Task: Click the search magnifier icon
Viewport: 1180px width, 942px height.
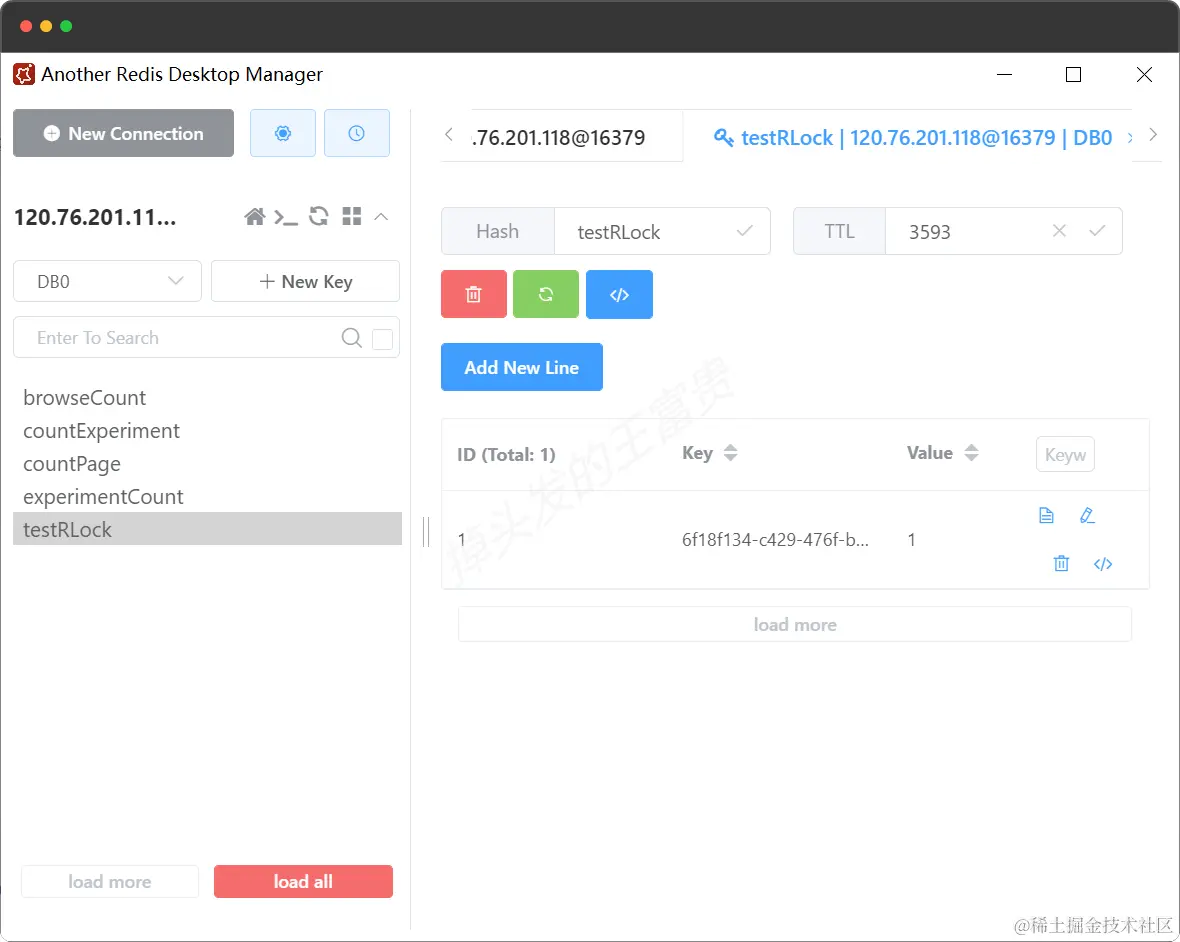Action: click(x=351, y=338)
